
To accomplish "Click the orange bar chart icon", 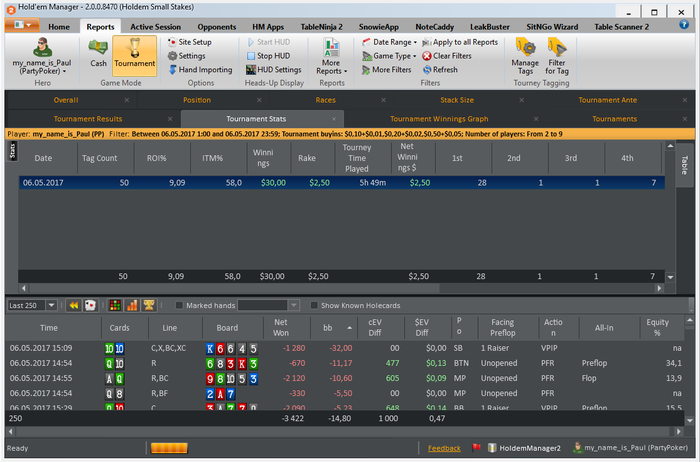I will 132,305.
